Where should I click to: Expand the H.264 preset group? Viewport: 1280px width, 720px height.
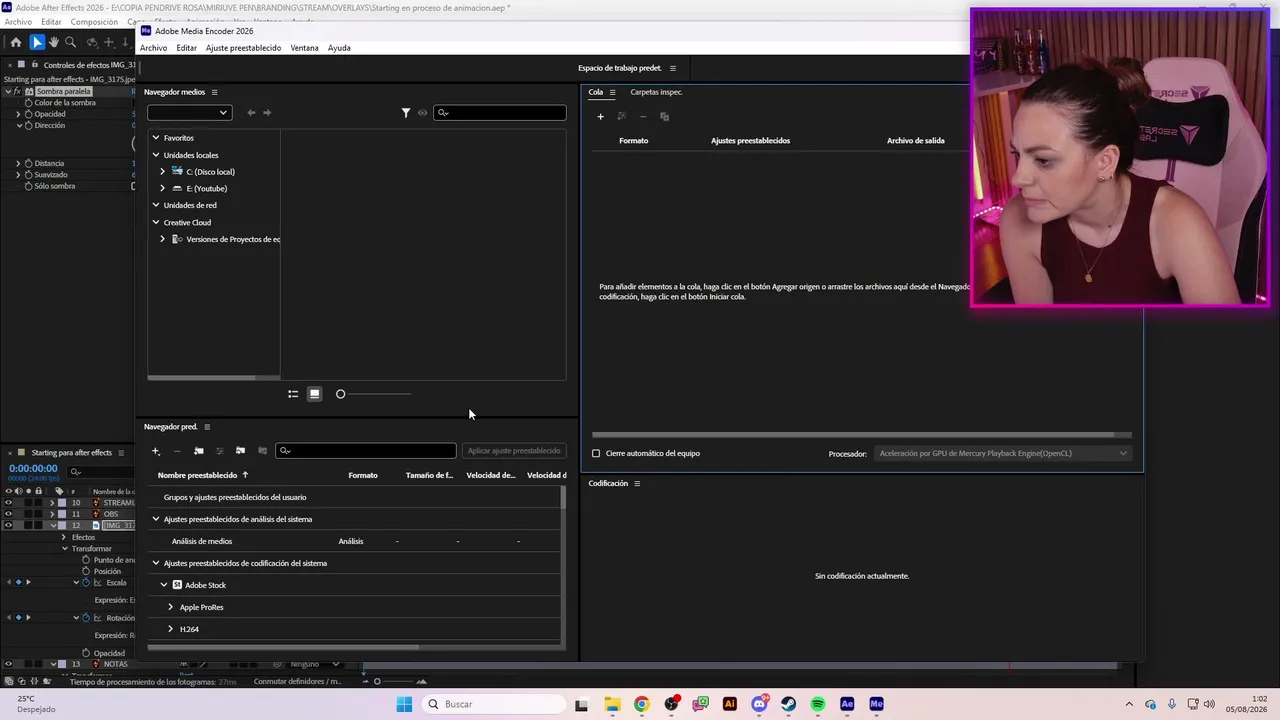click(171, 629)
